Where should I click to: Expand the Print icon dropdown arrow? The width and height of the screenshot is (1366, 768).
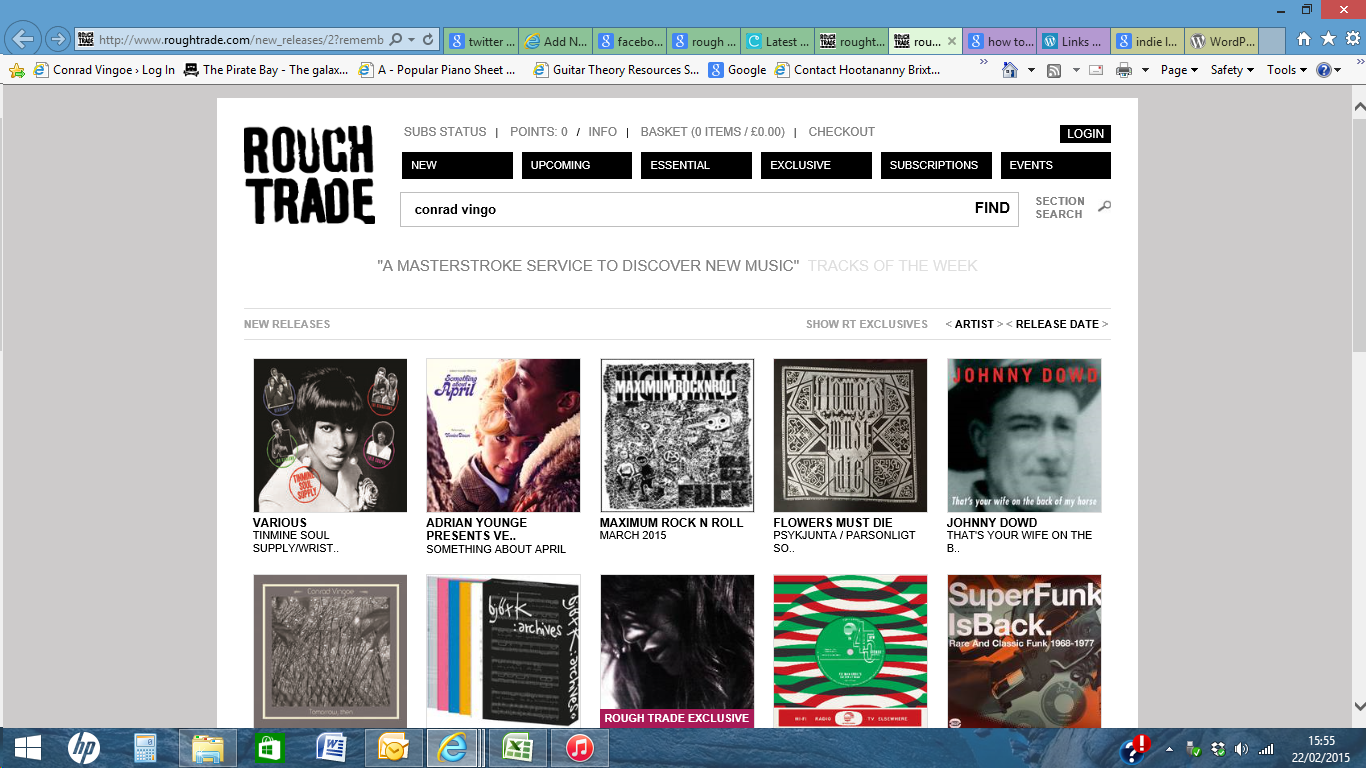coord(1144,70)
